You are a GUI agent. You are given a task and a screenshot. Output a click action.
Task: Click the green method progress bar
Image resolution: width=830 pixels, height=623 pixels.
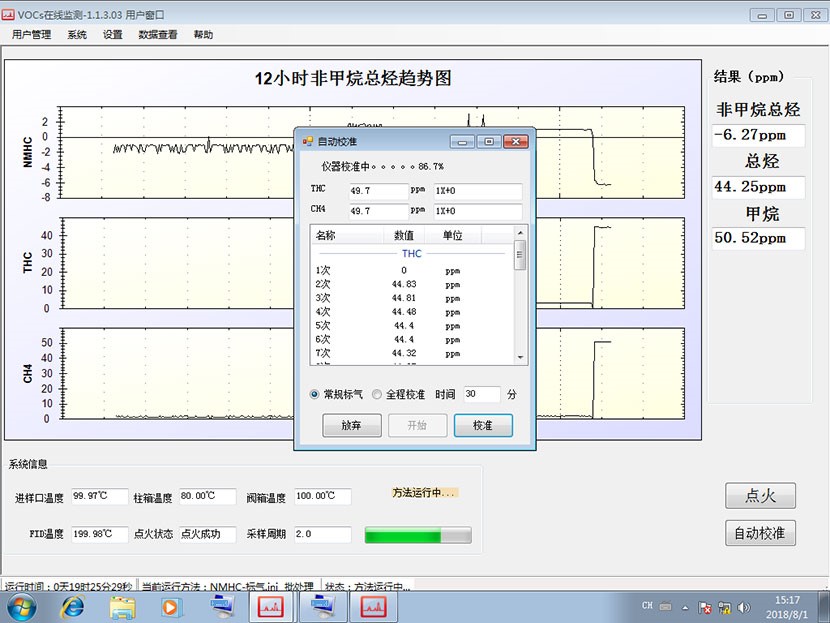(417, 536)
